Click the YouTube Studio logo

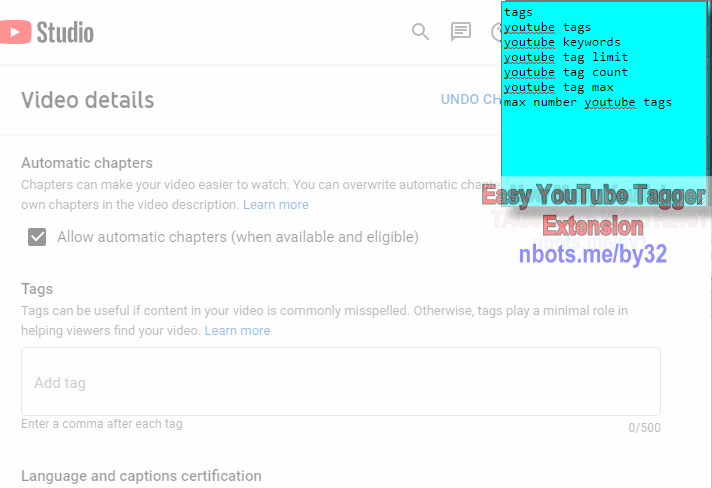47,32
